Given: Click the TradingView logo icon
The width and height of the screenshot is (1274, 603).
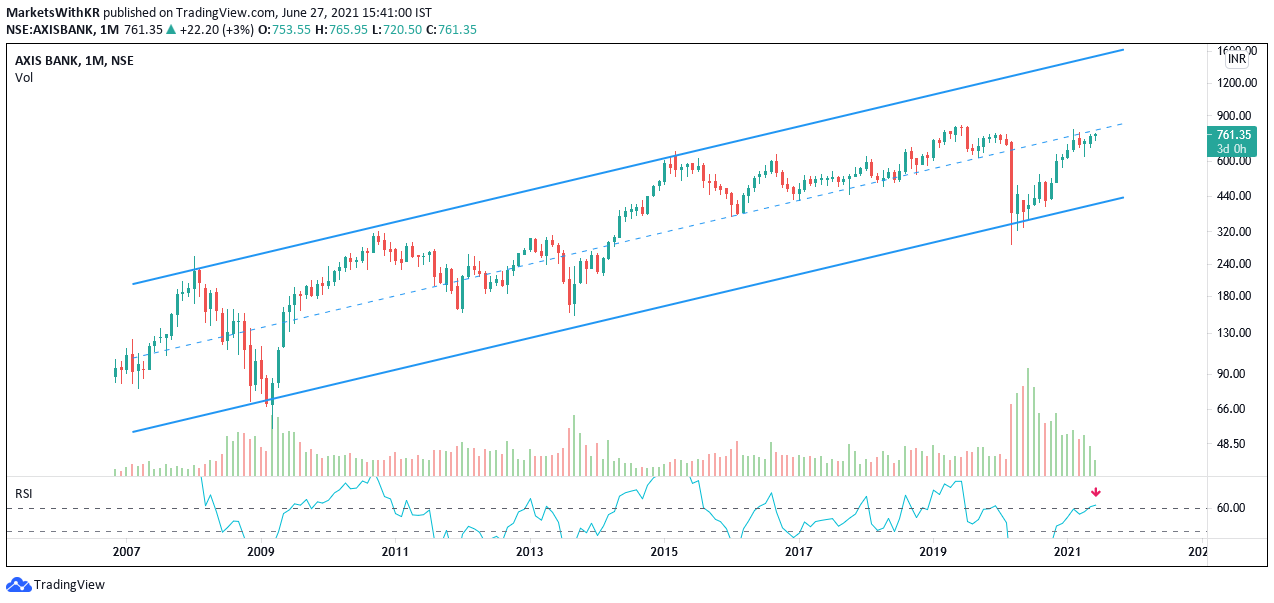Looking at the screenshot, I should [x=18, y=585].
